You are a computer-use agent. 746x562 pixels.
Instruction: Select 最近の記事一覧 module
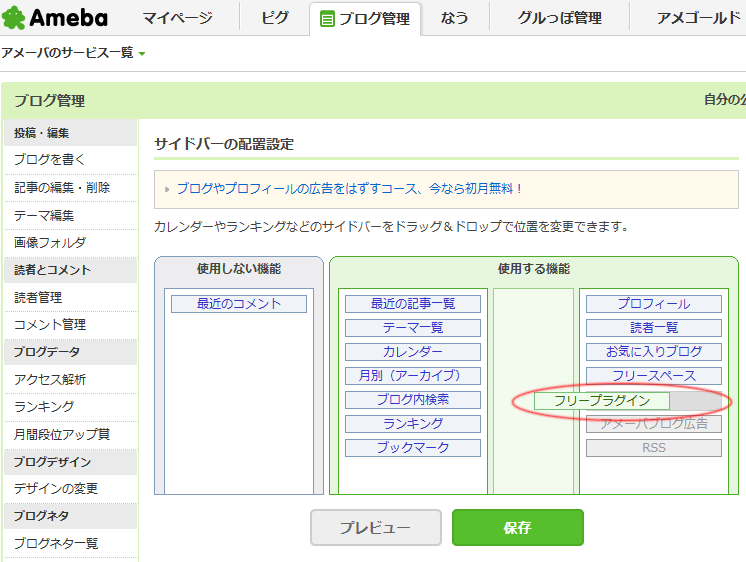[413, 304]
